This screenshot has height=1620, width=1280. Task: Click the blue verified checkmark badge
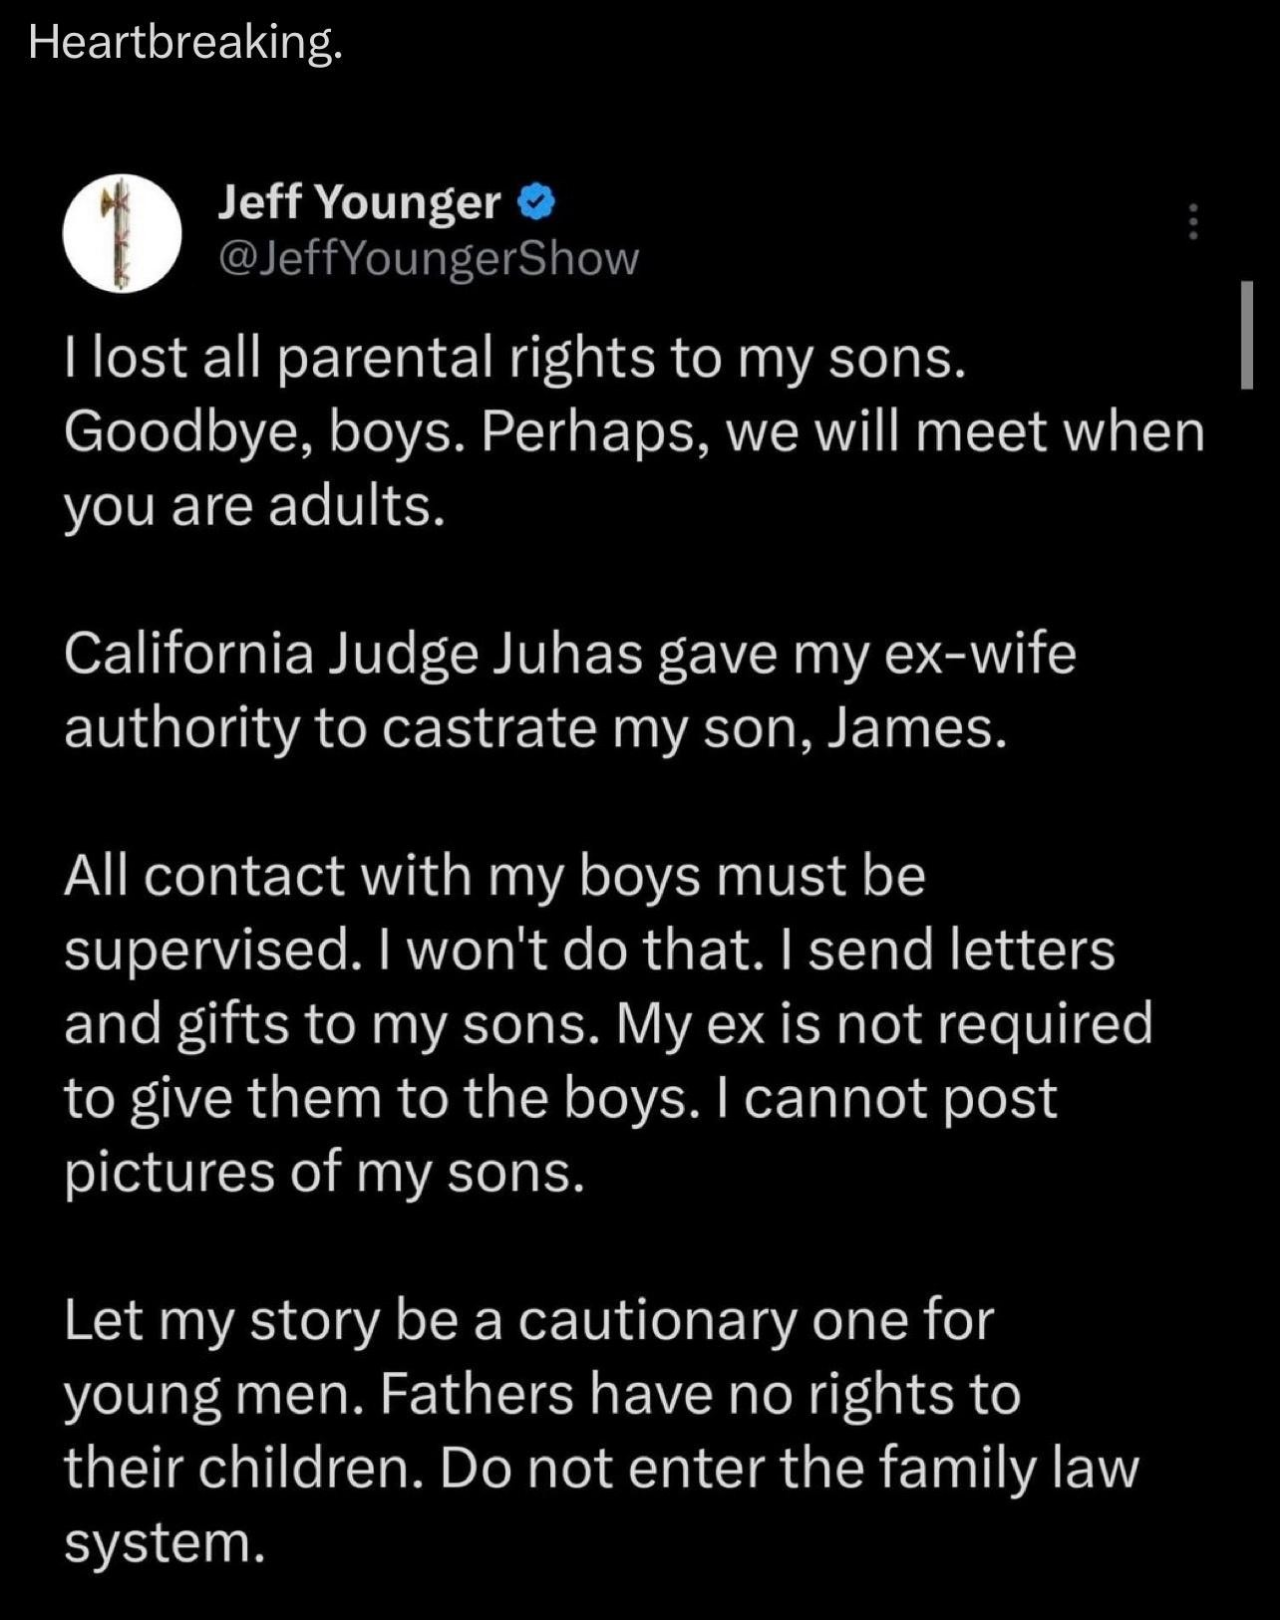coord(536,203)
